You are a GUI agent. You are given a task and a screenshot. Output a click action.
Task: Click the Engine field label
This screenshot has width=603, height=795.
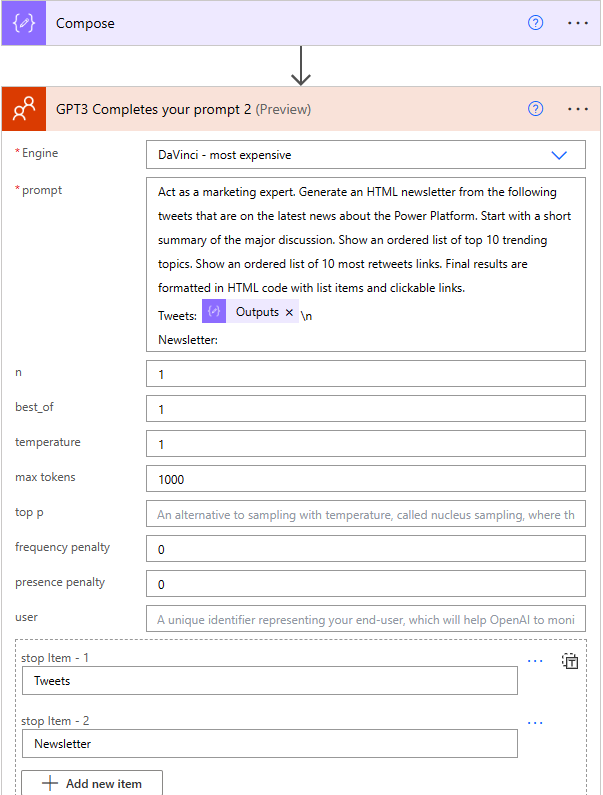(40, 153)
